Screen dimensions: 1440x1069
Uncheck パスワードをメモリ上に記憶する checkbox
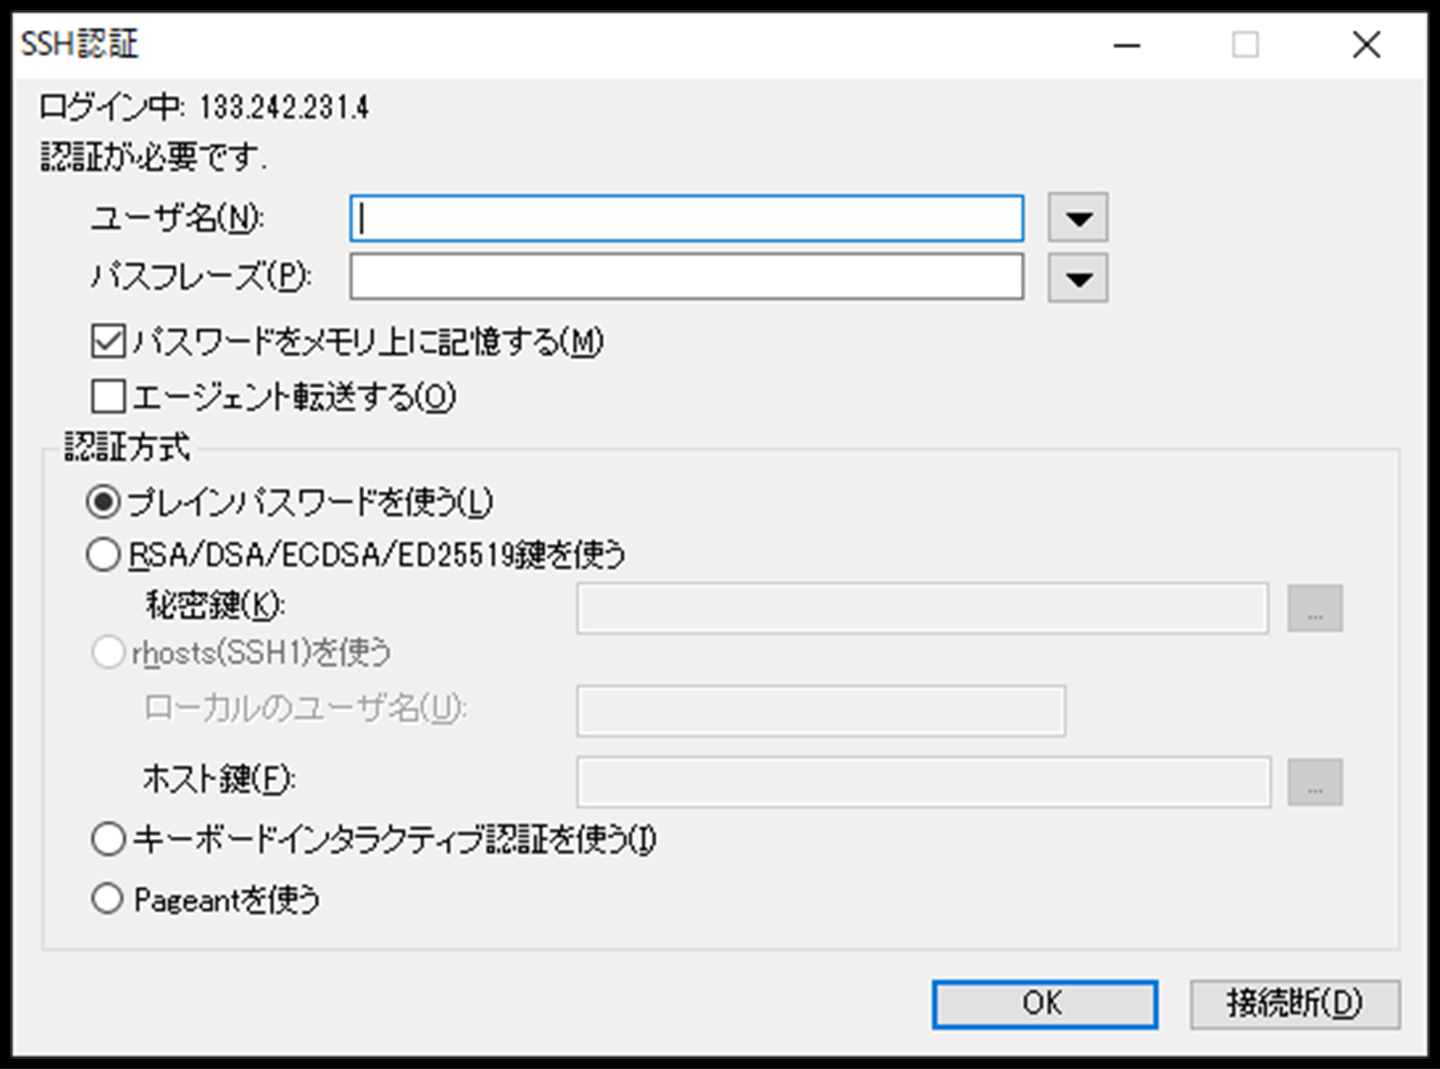(108, 341)
